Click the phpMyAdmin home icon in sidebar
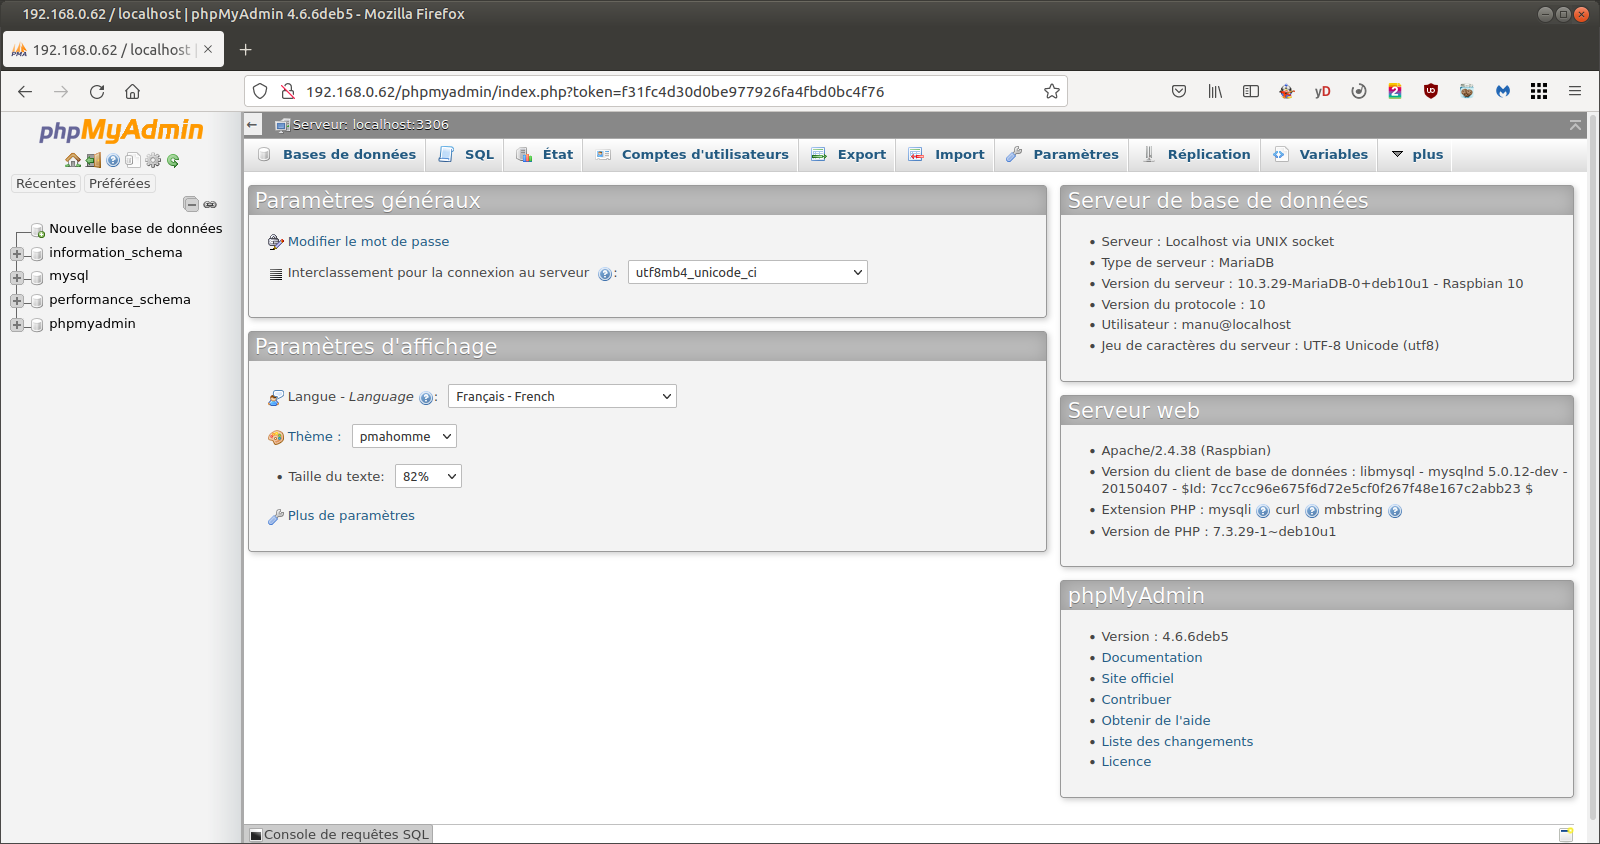Image resolution: width=1600 pixels, height=844 pixels. [x=73, y=160]
